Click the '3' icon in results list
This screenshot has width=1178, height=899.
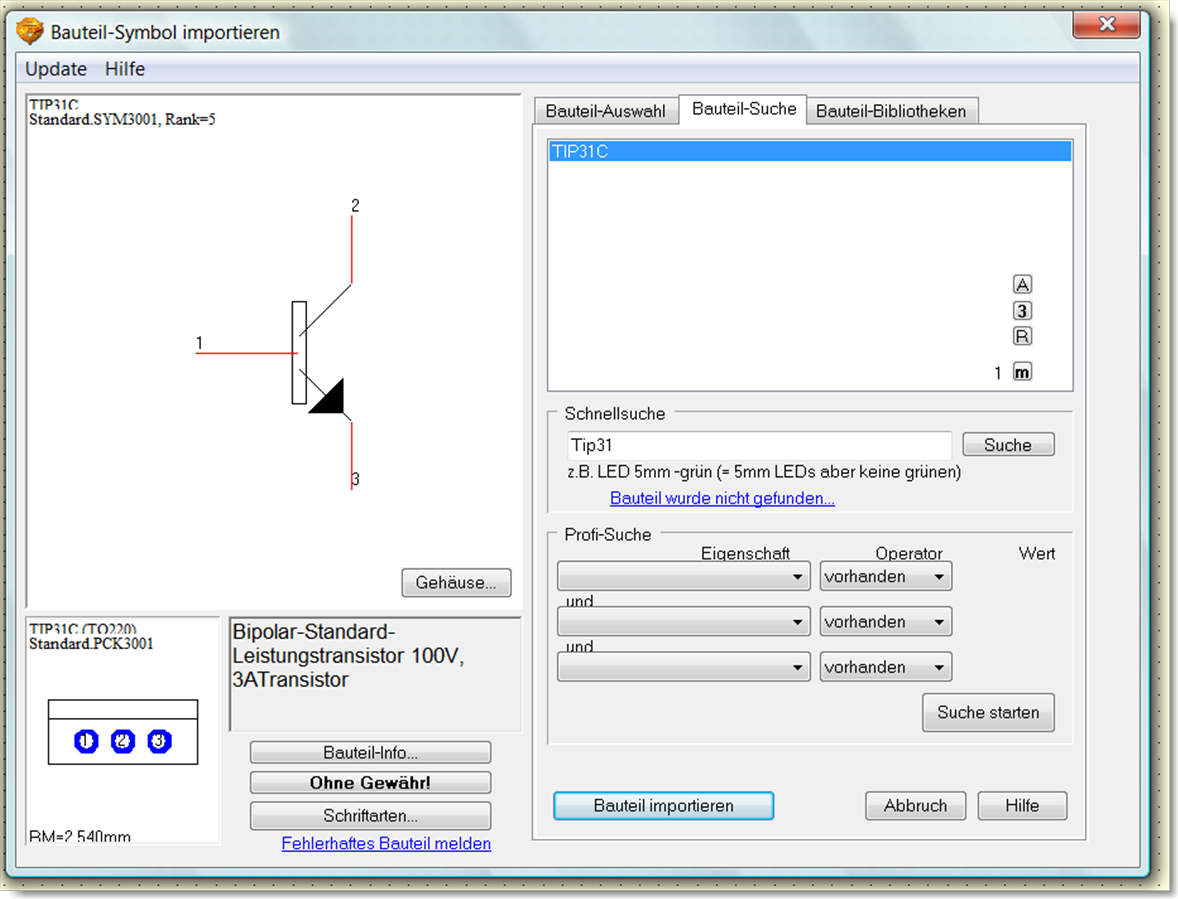point(1022,311)
